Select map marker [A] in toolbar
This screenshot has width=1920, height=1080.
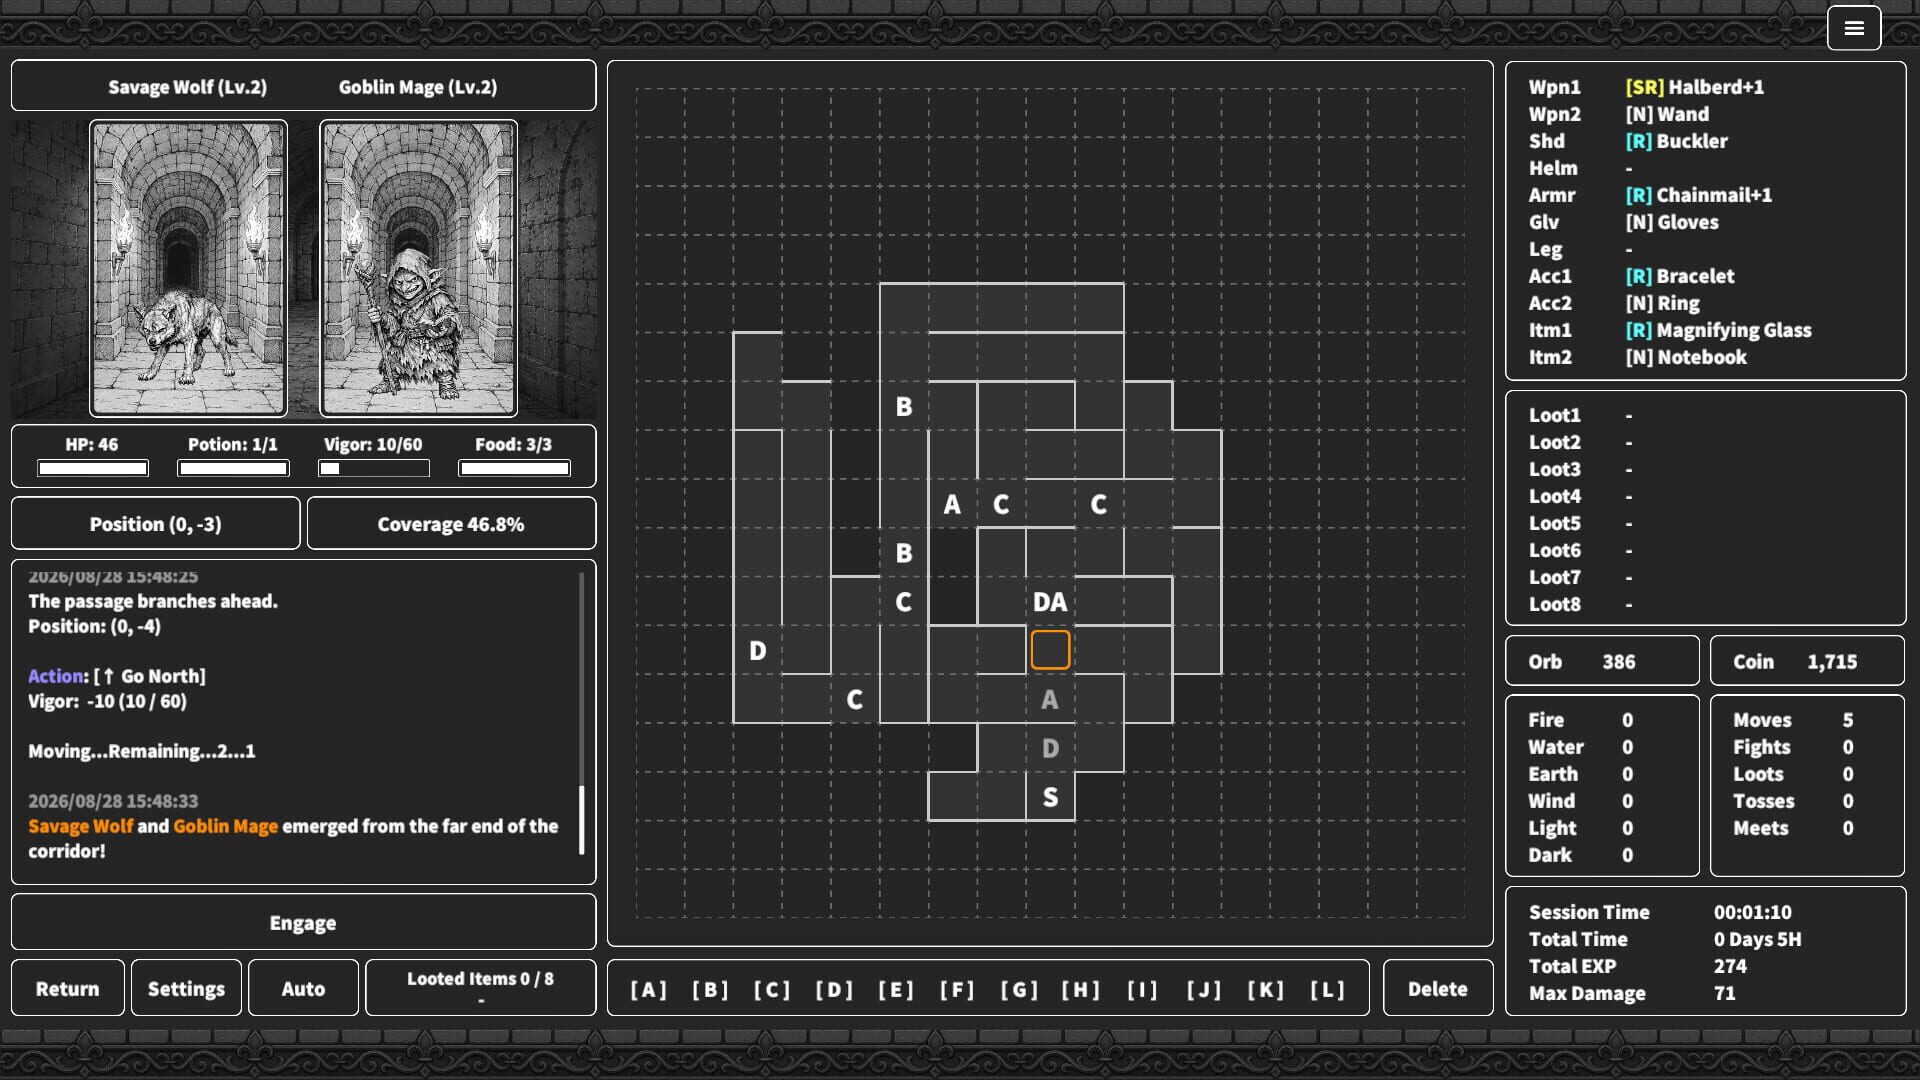(648, 989)
